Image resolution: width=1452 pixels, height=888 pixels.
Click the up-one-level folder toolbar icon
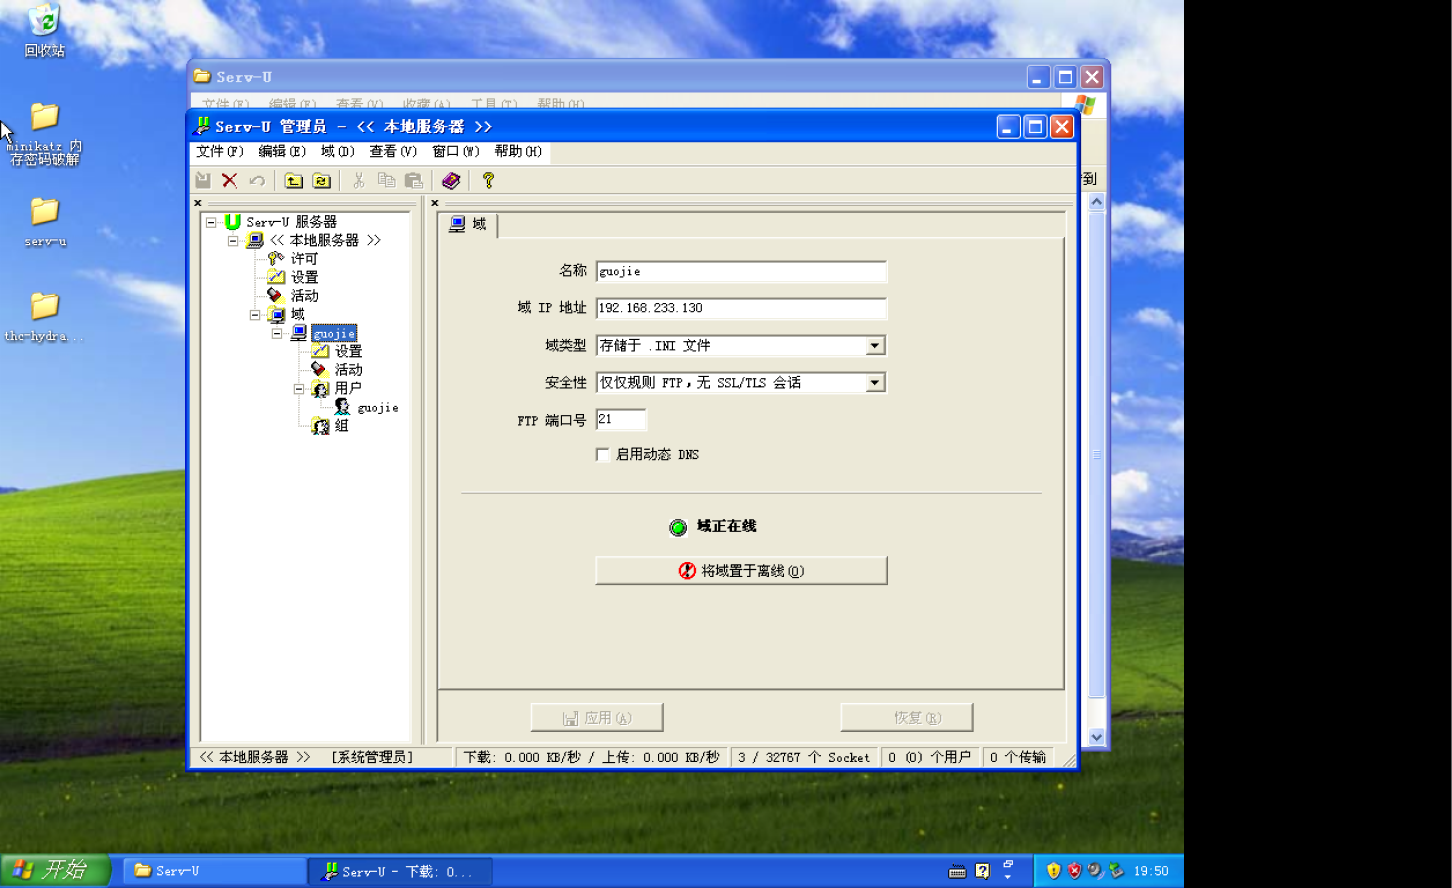click(294, 180)
